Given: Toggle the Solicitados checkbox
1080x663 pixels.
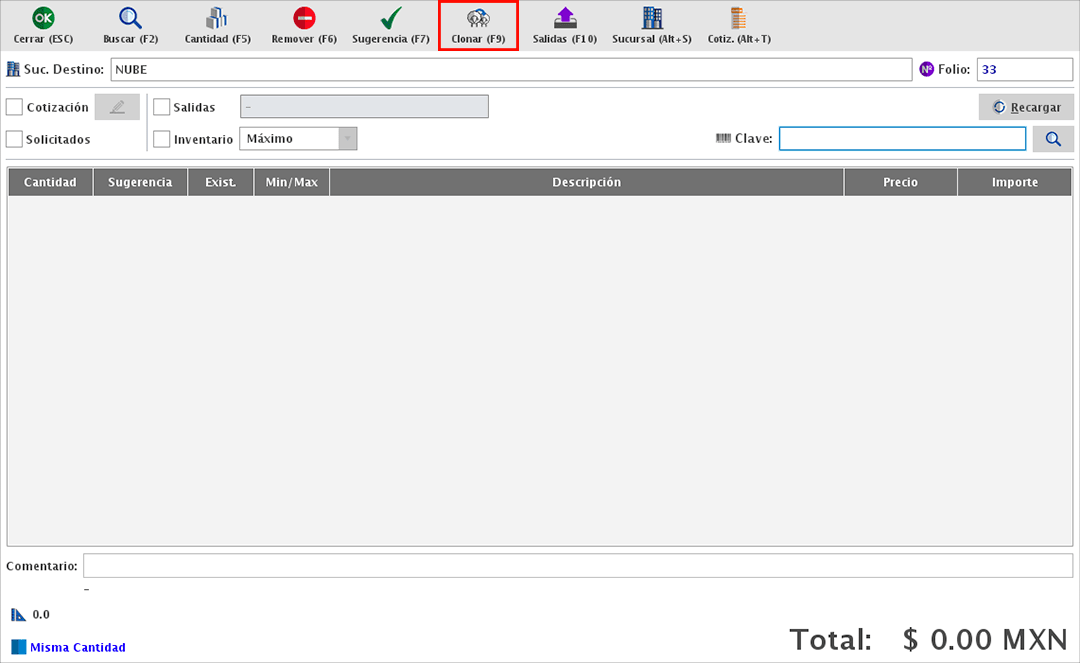Looking at the screenshot, I should tap(15, 139).
